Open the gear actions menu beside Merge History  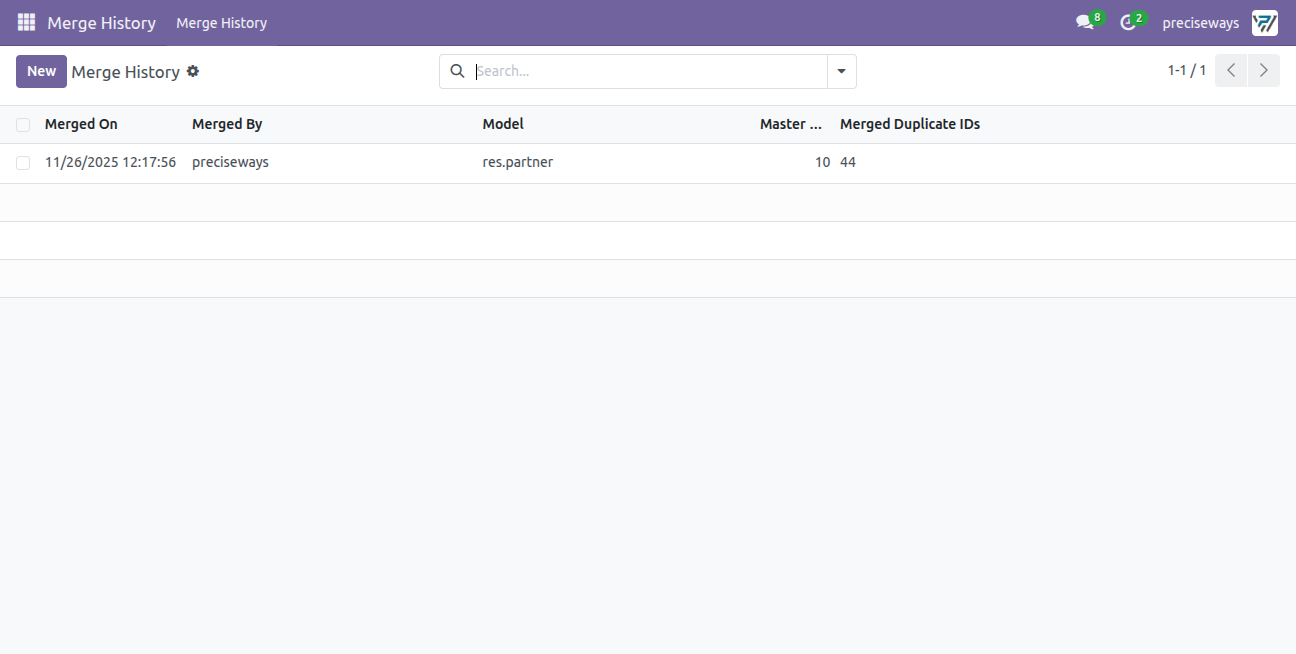[193, 71]
